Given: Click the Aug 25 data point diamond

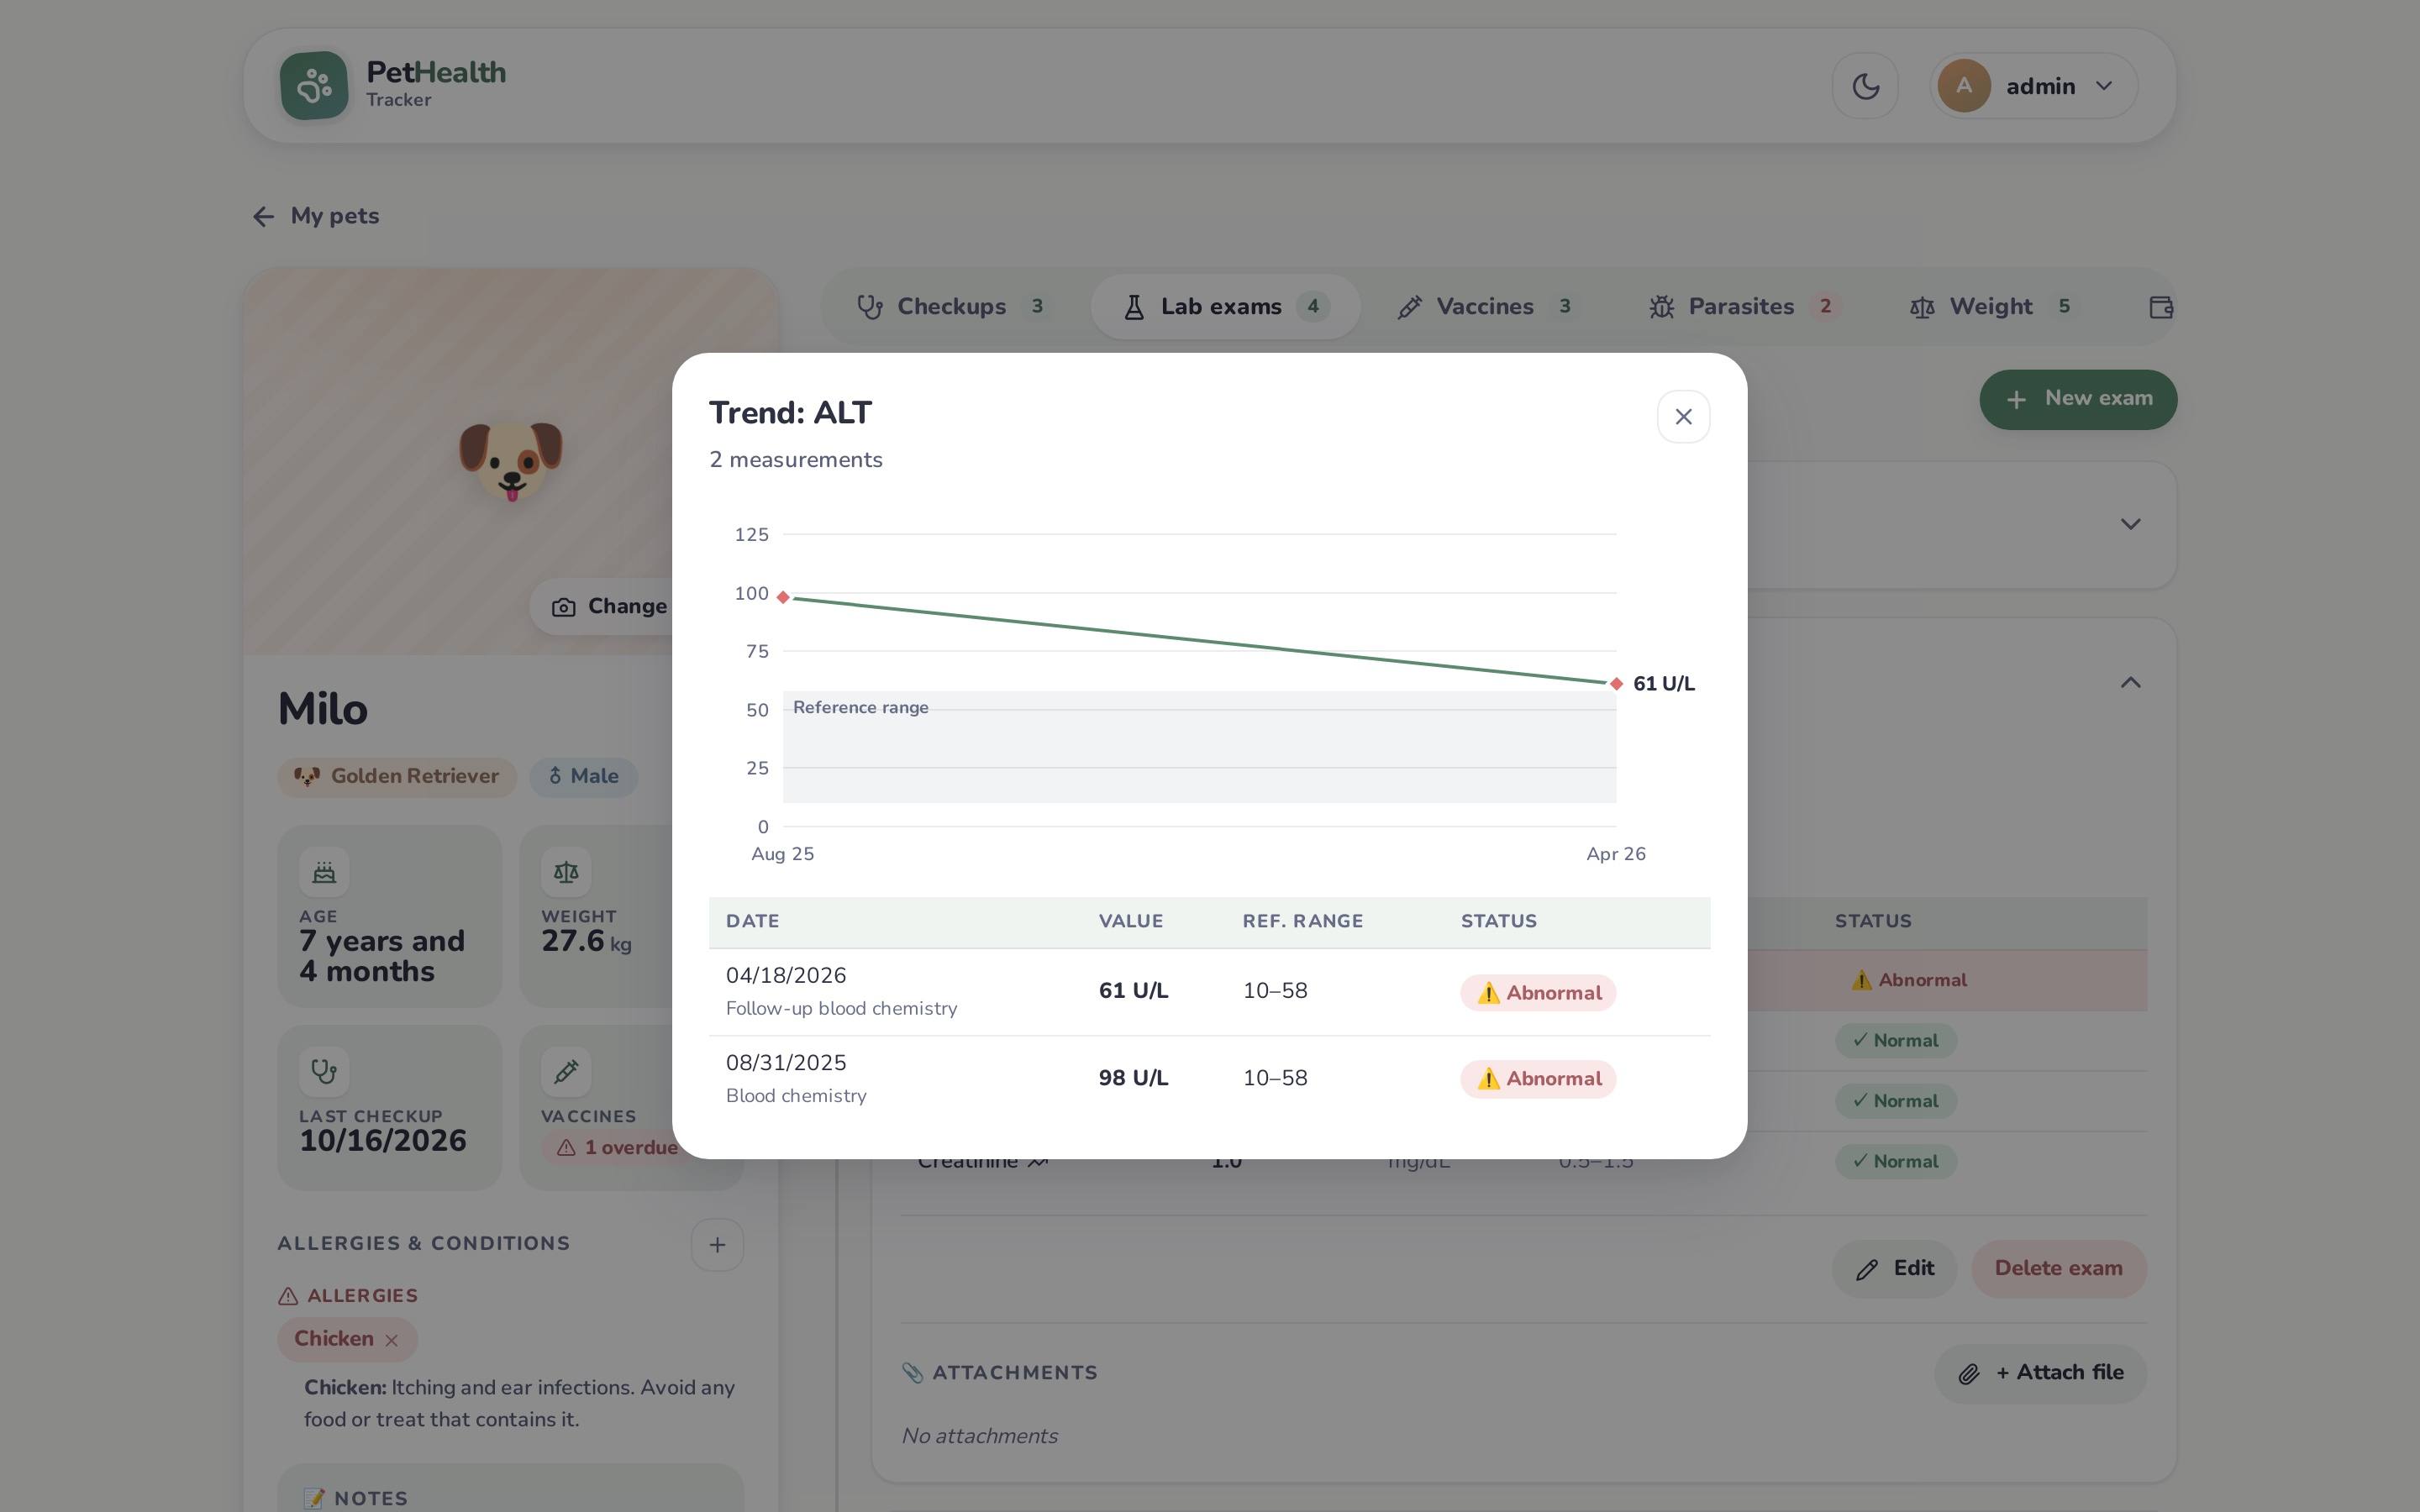Looking at the screenshot, I should (783, 597).
